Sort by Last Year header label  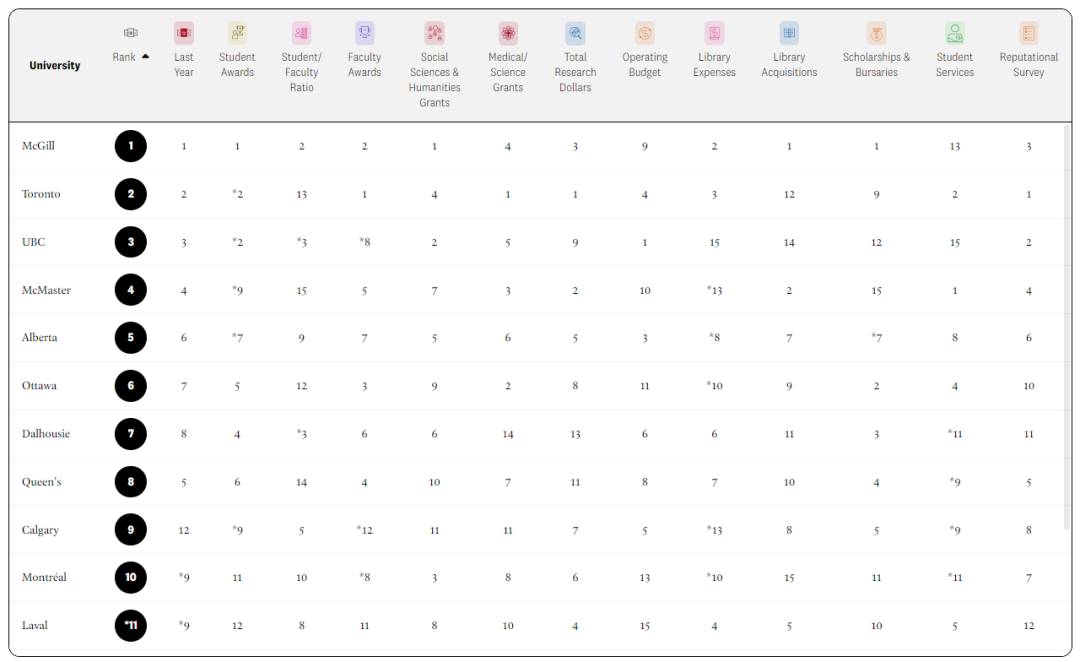coord(183,65)
